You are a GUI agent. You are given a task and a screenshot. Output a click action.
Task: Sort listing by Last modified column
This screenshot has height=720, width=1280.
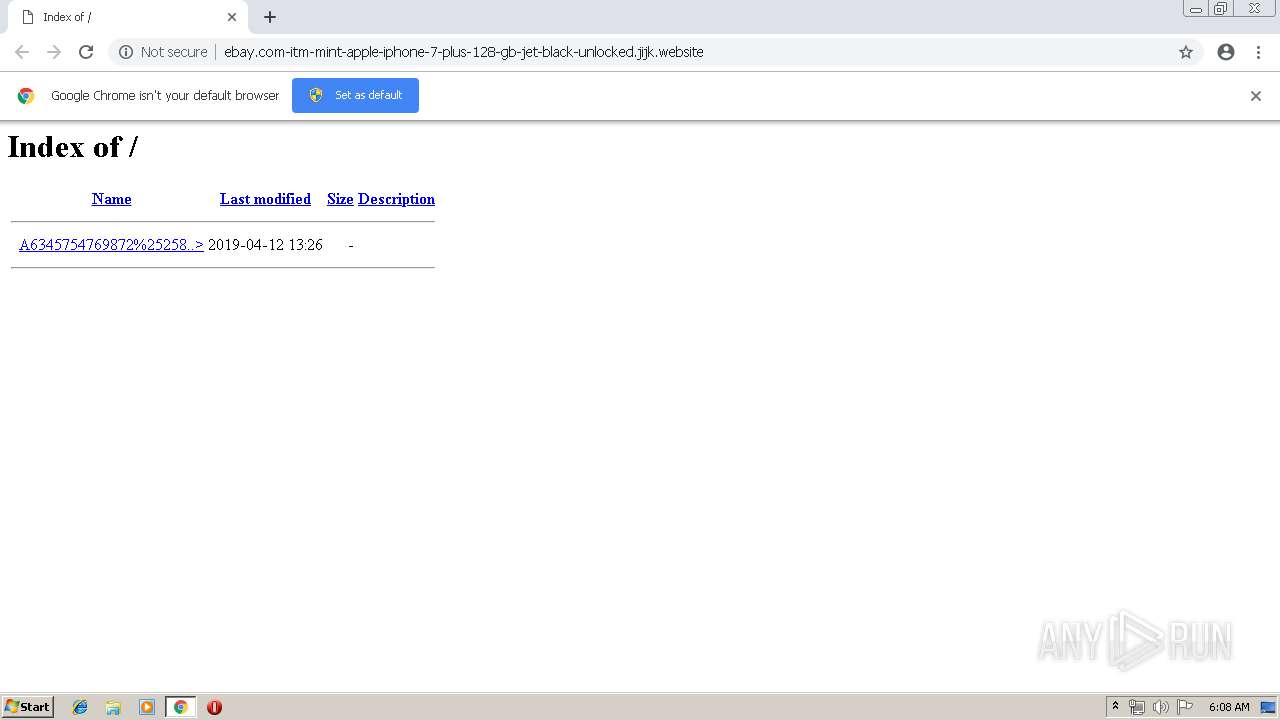click(265, 199)
